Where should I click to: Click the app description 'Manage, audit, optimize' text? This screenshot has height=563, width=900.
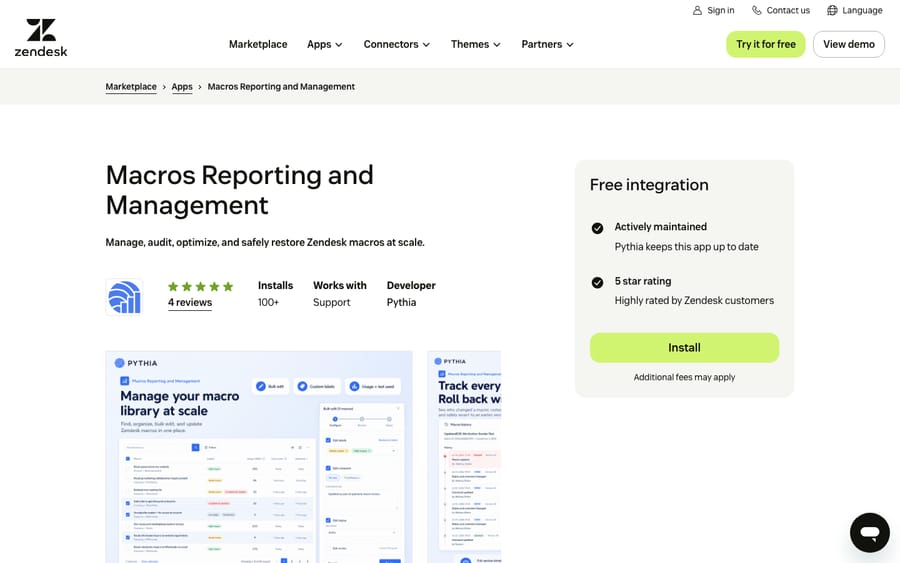[265, 242]
